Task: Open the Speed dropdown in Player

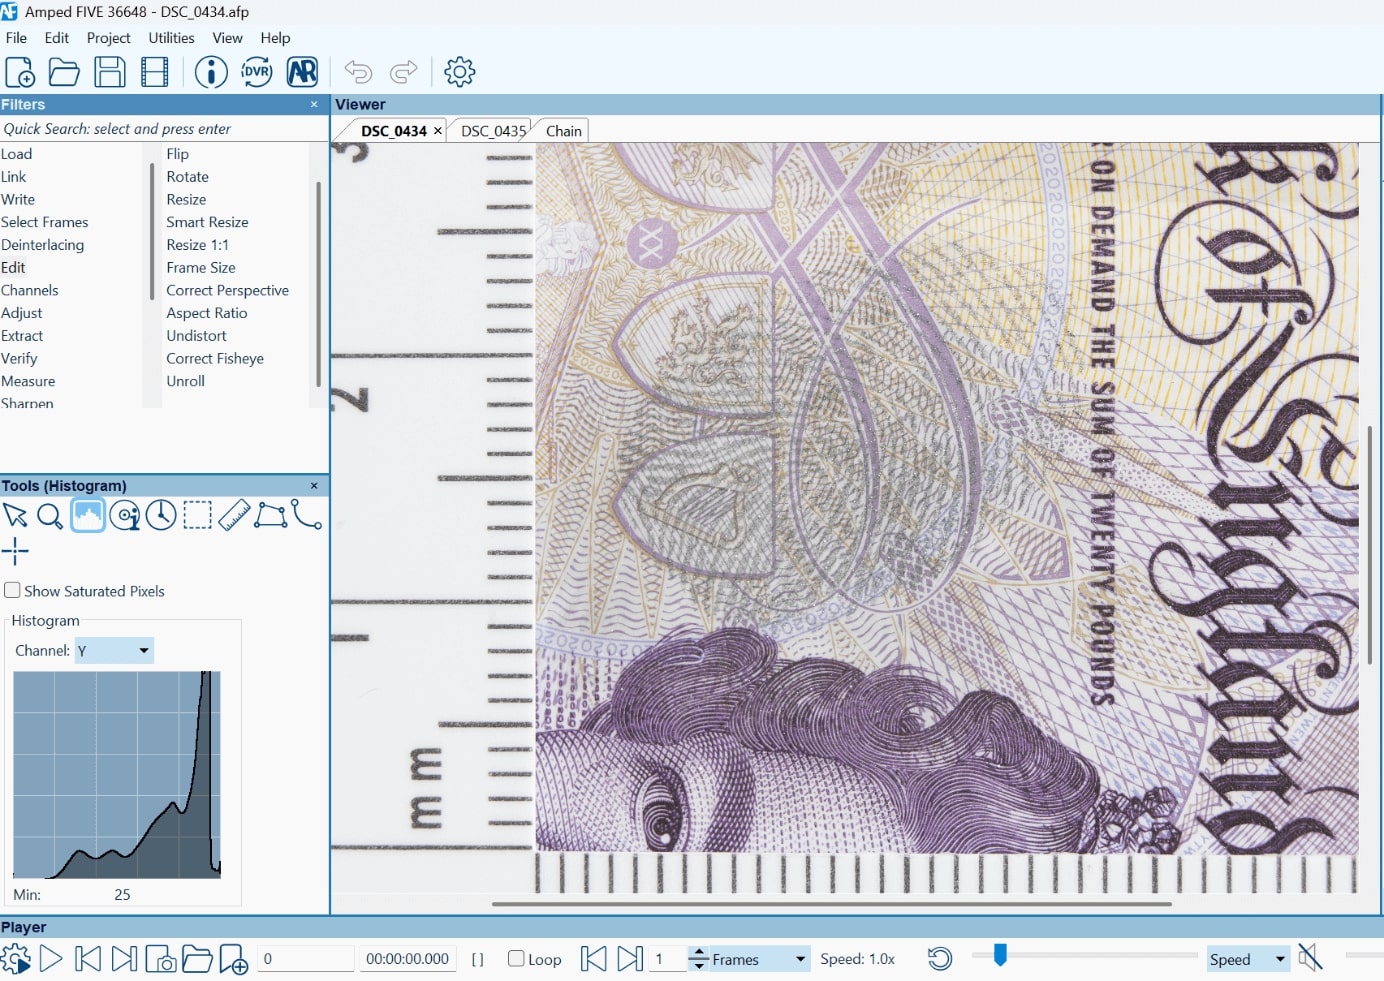Action: [x=1248, y=959]
